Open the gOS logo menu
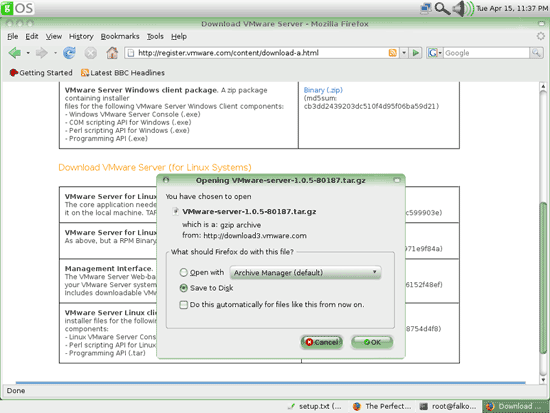The image size is (550, 413). tap(18, 8)
